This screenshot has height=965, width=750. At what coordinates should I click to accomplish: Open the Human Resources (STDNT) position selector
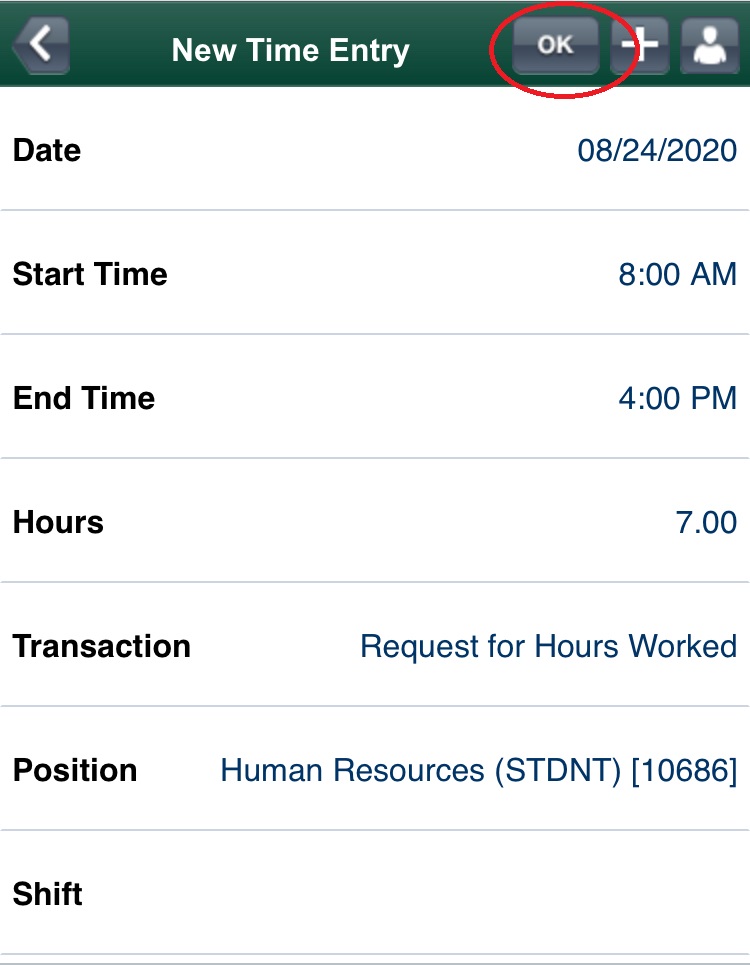[x=478, y=771]
